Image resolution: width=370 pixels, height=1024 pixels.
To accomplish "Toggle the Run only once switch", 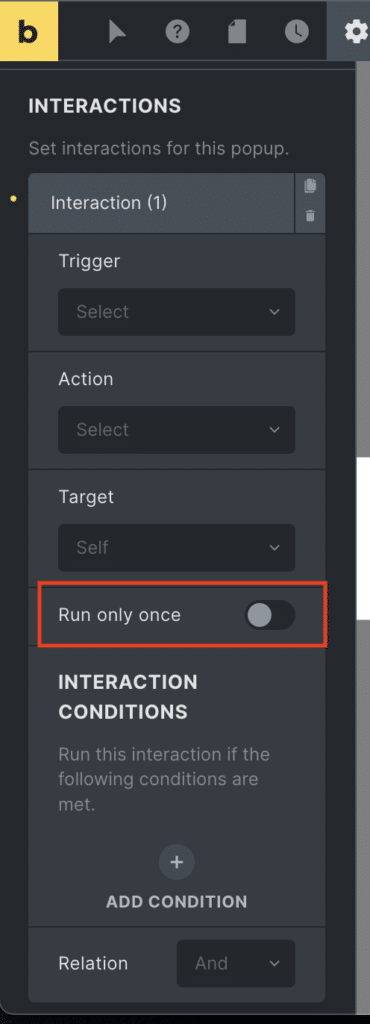I will (270, 615).
